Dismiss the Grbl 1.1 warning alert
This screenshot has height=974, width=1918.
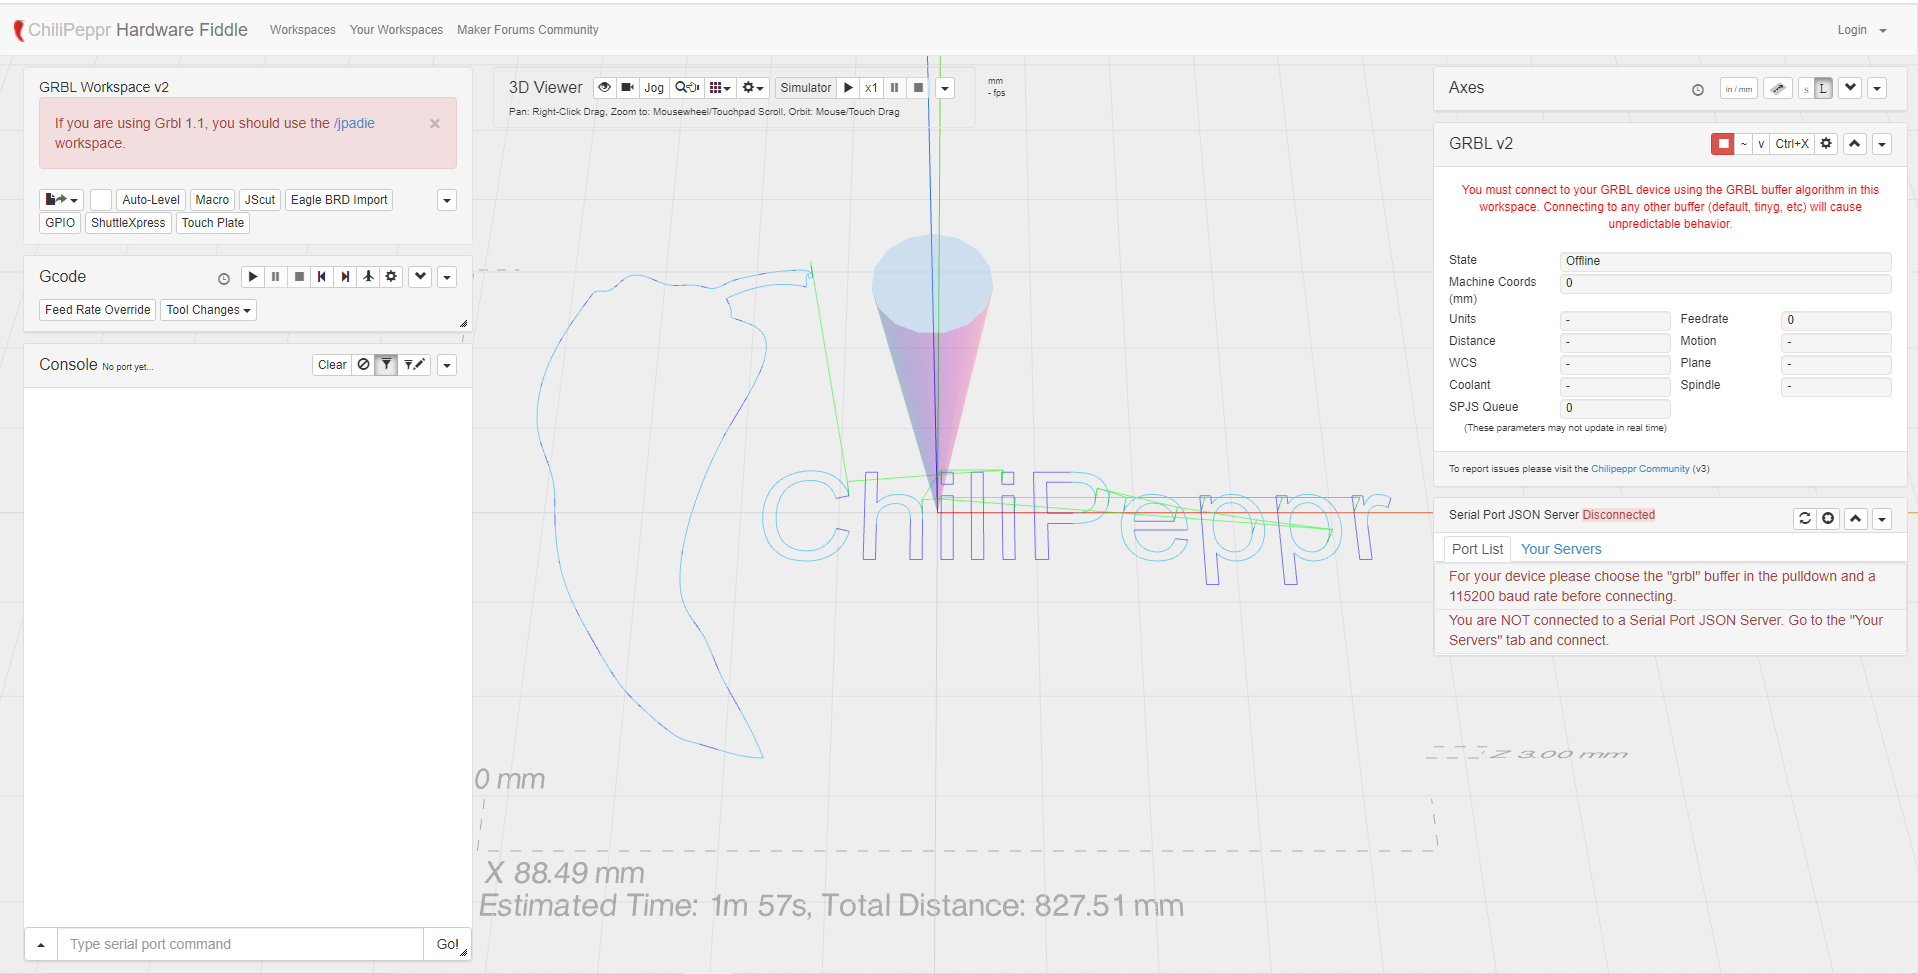click(435, 124)
